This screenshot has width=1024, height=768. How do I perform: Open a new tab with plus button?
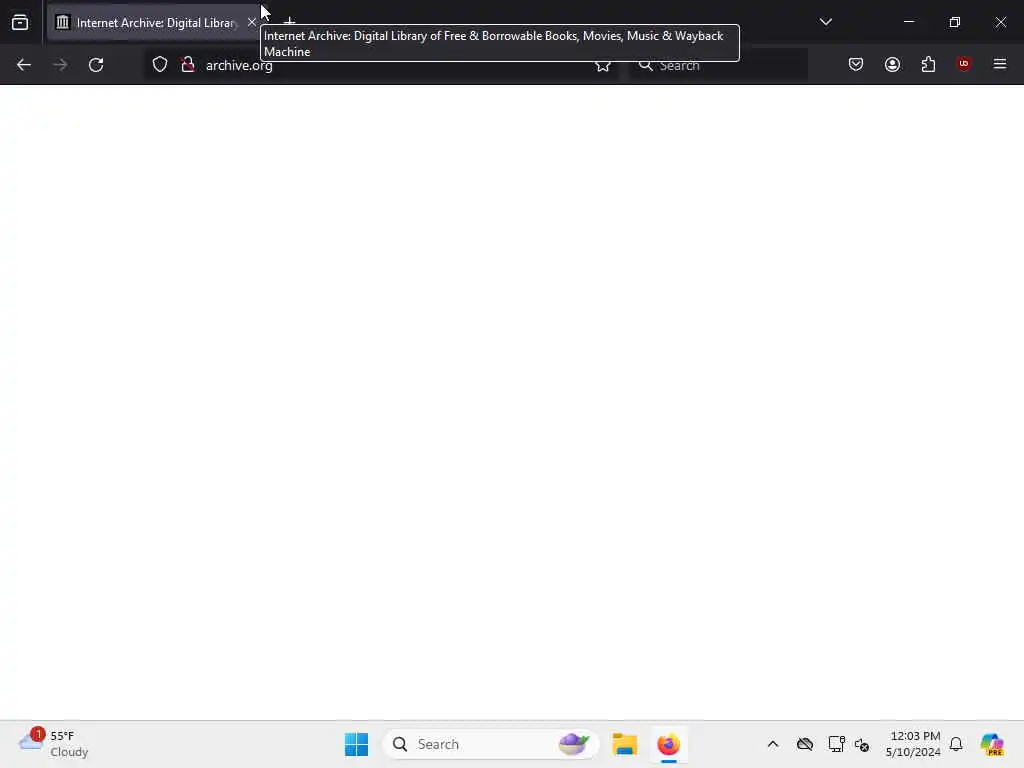pos(289,22)
